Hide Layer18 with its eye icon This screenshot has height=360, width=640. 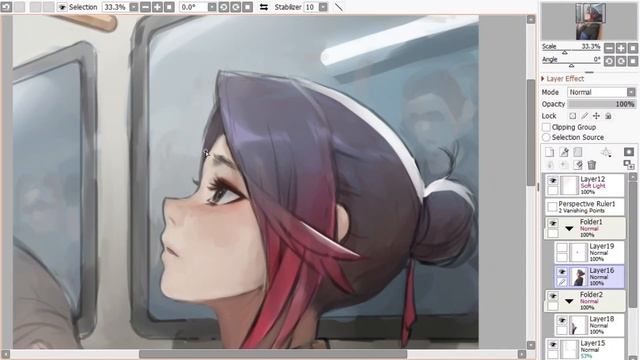tap(562, 320)
